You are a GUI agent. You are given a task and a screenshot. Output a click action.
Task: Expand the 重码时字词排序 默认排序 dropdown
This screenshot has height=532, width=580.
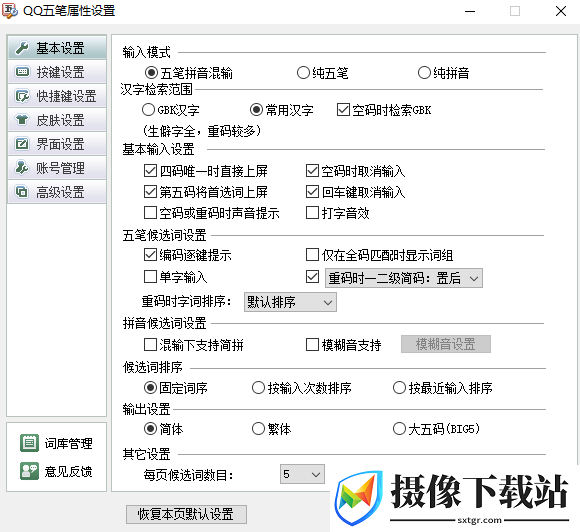click(x=290, y=302)
